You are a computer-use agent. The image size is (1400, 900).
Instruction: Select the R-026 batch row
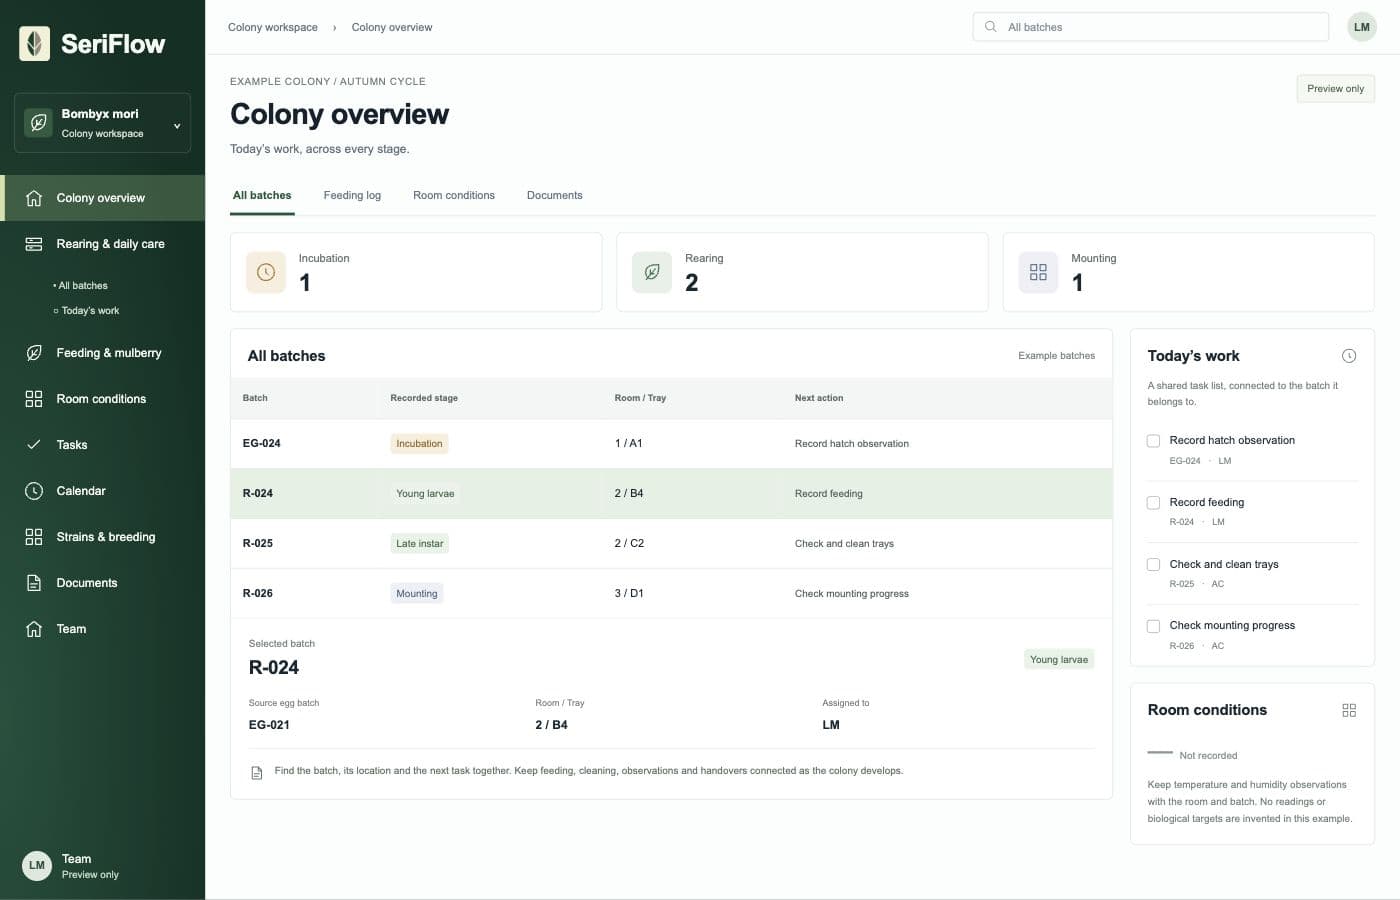(x=671, y=594)
